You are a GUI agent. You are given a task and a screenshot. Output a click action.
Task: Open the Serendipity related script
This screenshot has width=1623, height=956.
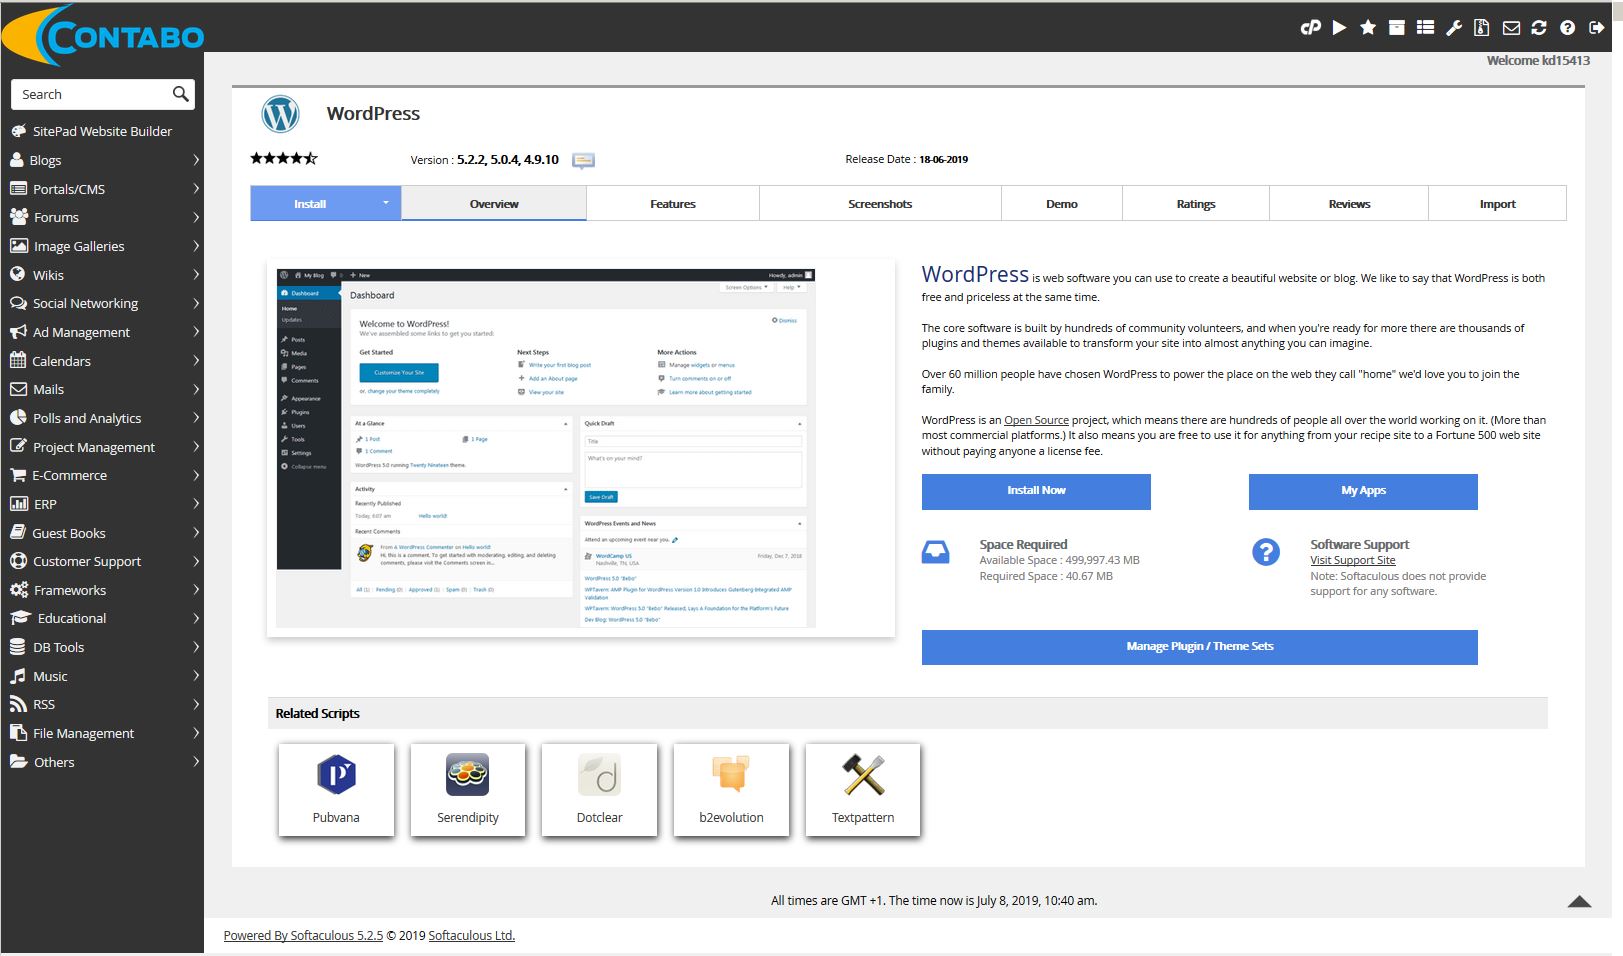tap(468, 789)
